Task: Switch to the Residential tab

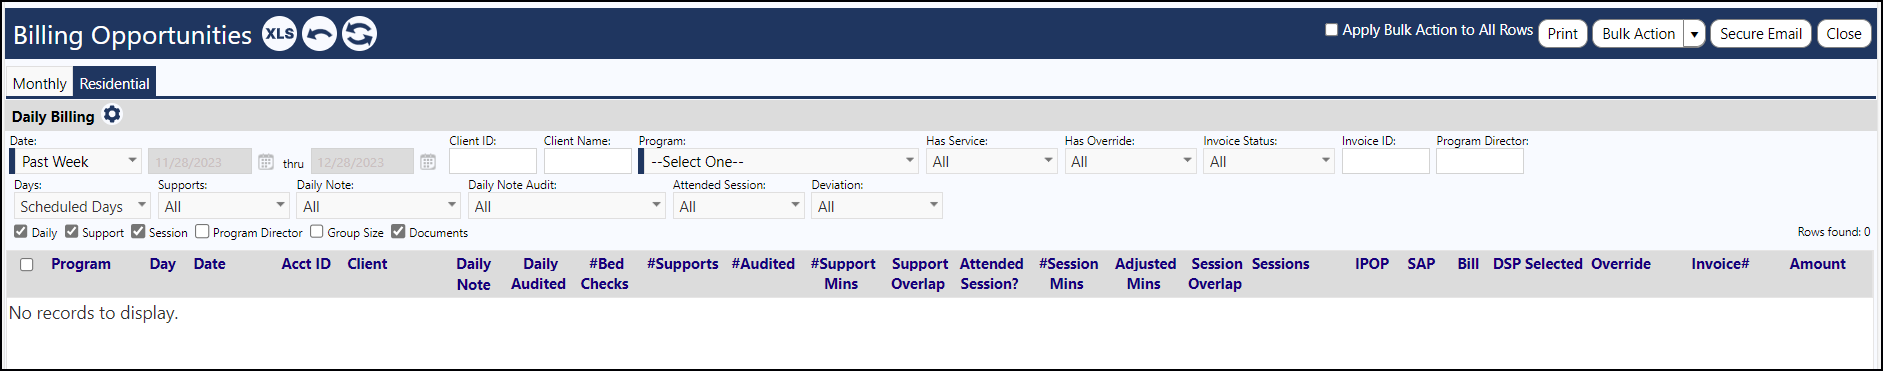Action: tap(115, 84)
